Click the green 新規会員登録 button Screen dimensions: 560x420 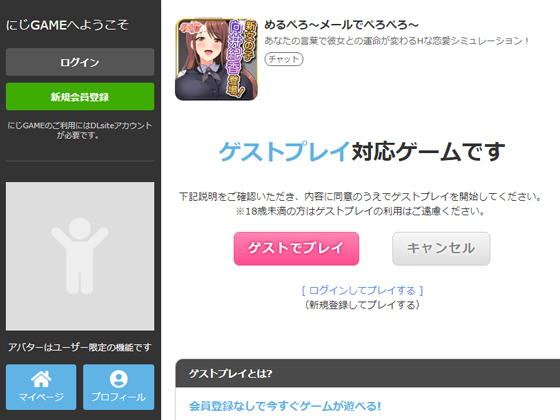click(x=80, y=96)
